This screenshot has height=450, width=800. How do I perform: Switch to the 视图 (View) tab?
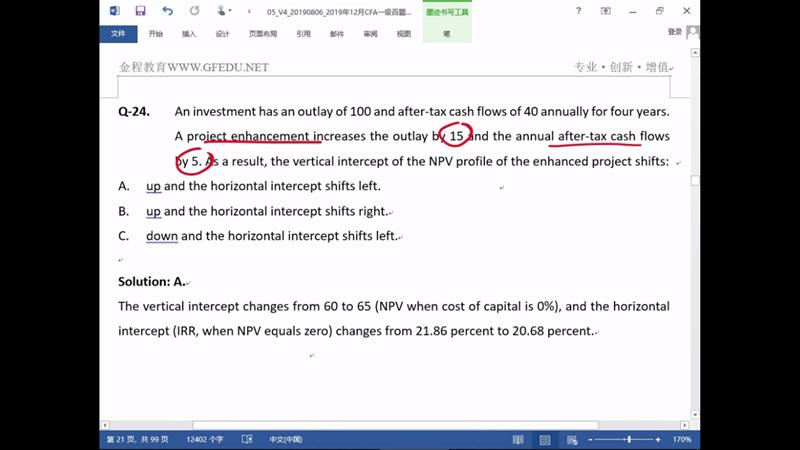pos(404,34)
